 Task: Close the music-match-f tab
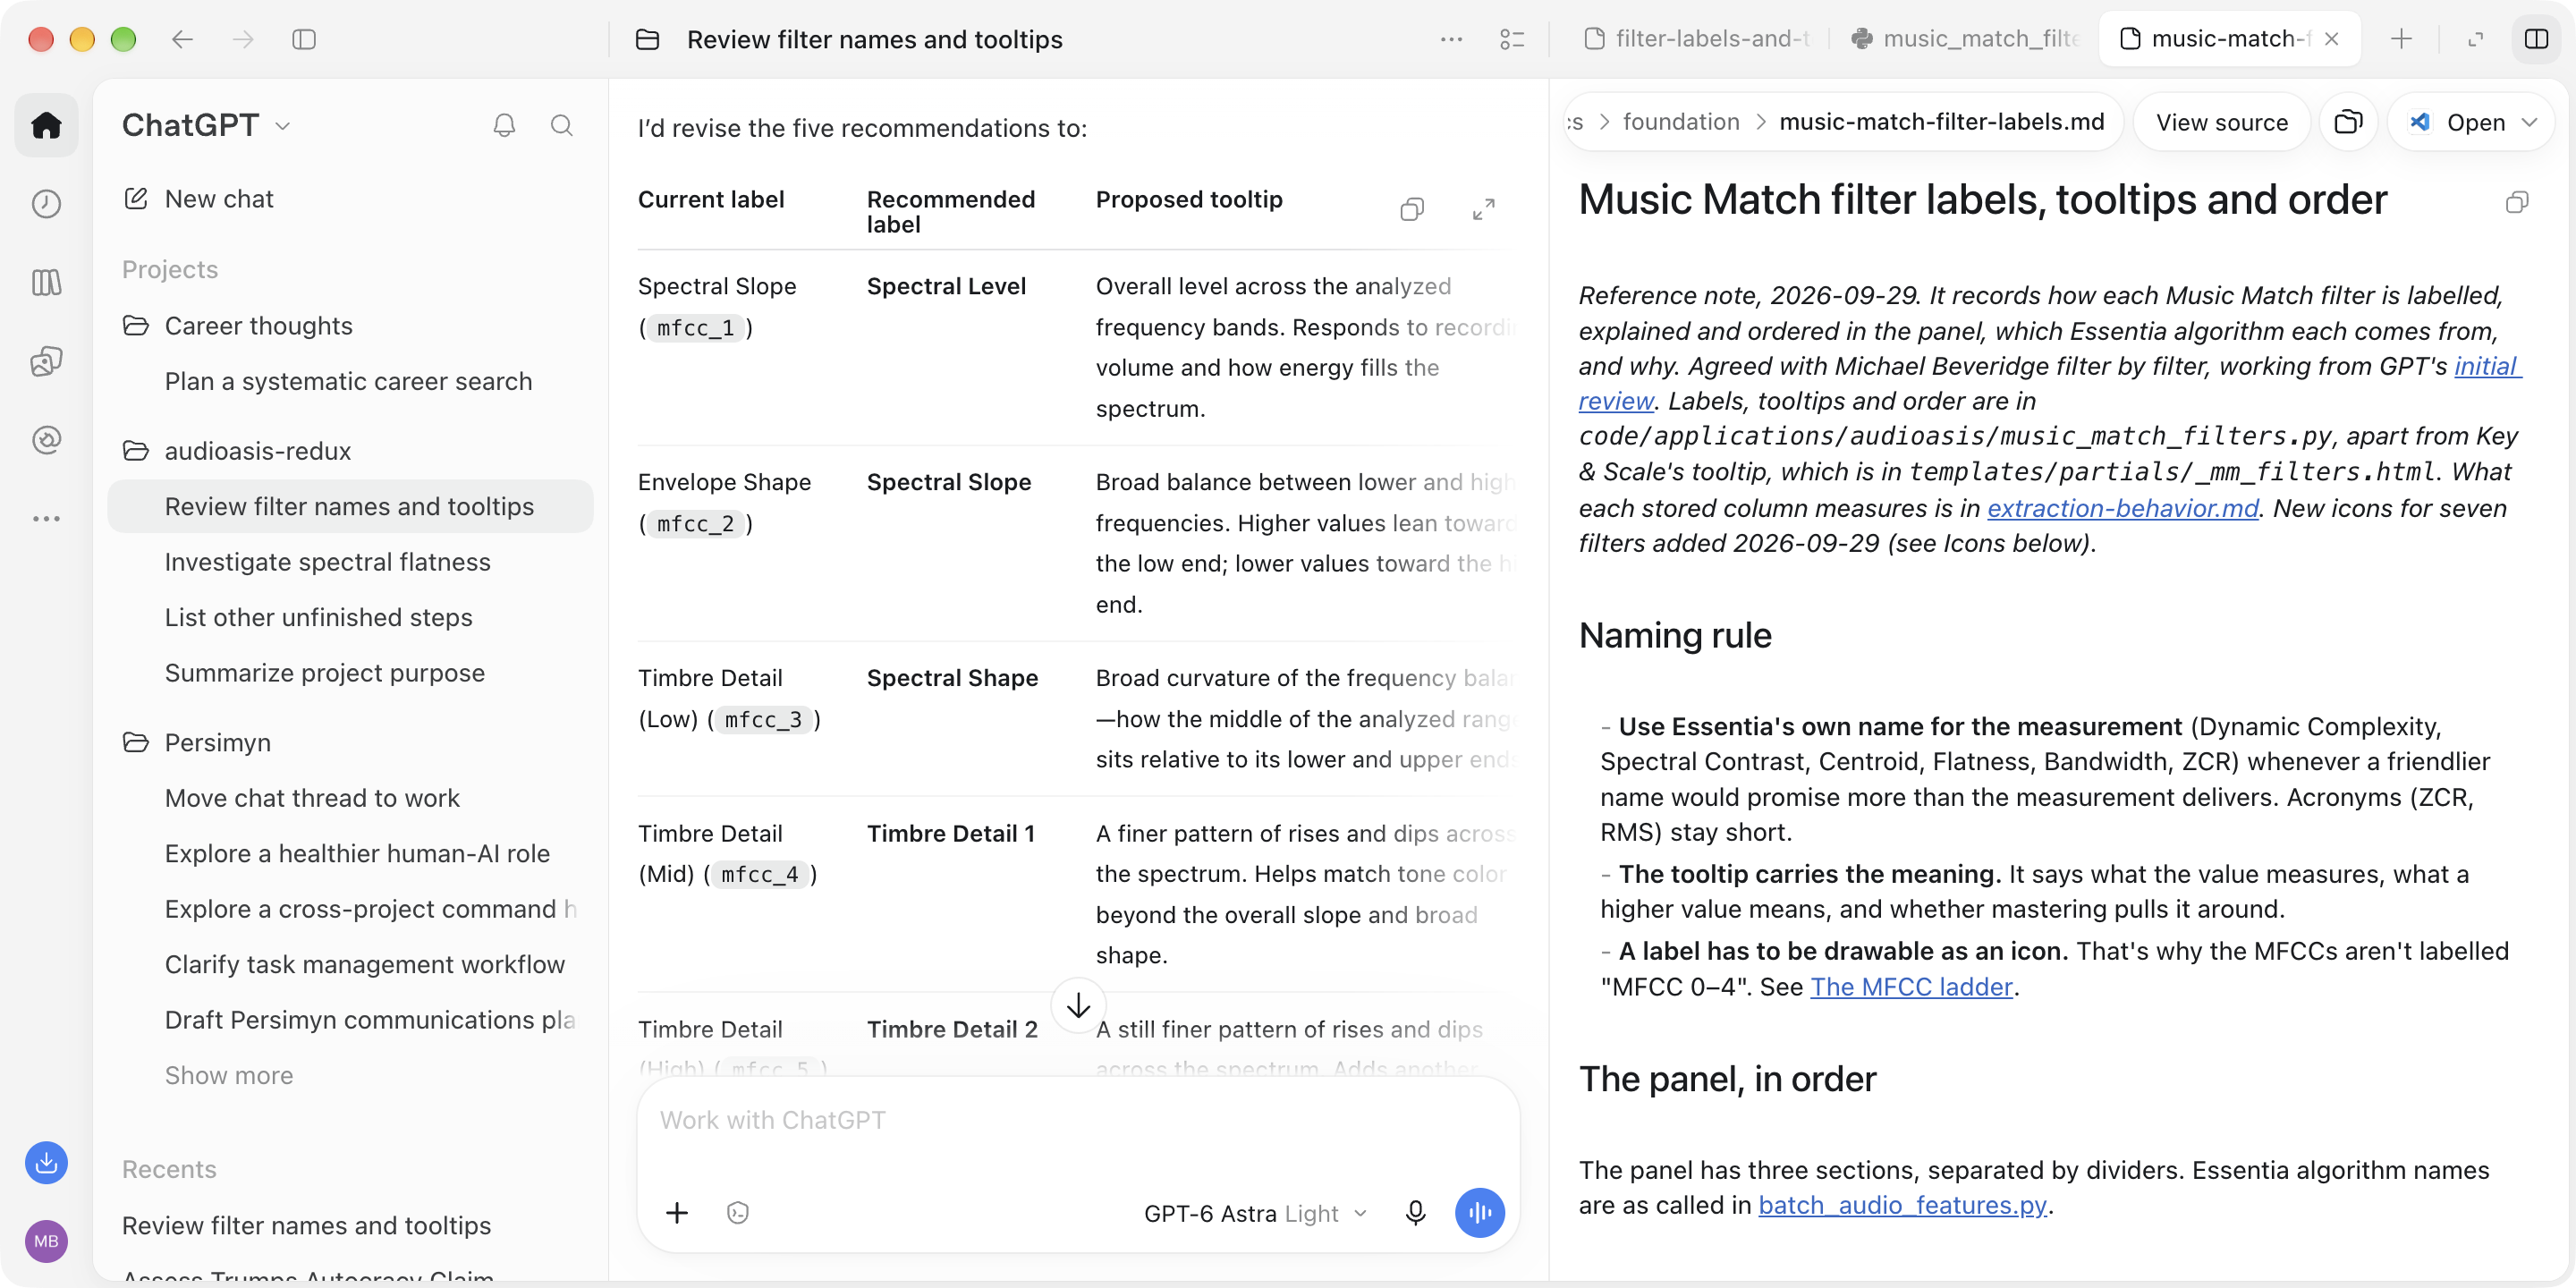pyautogui.click(x=2331, y=39)
